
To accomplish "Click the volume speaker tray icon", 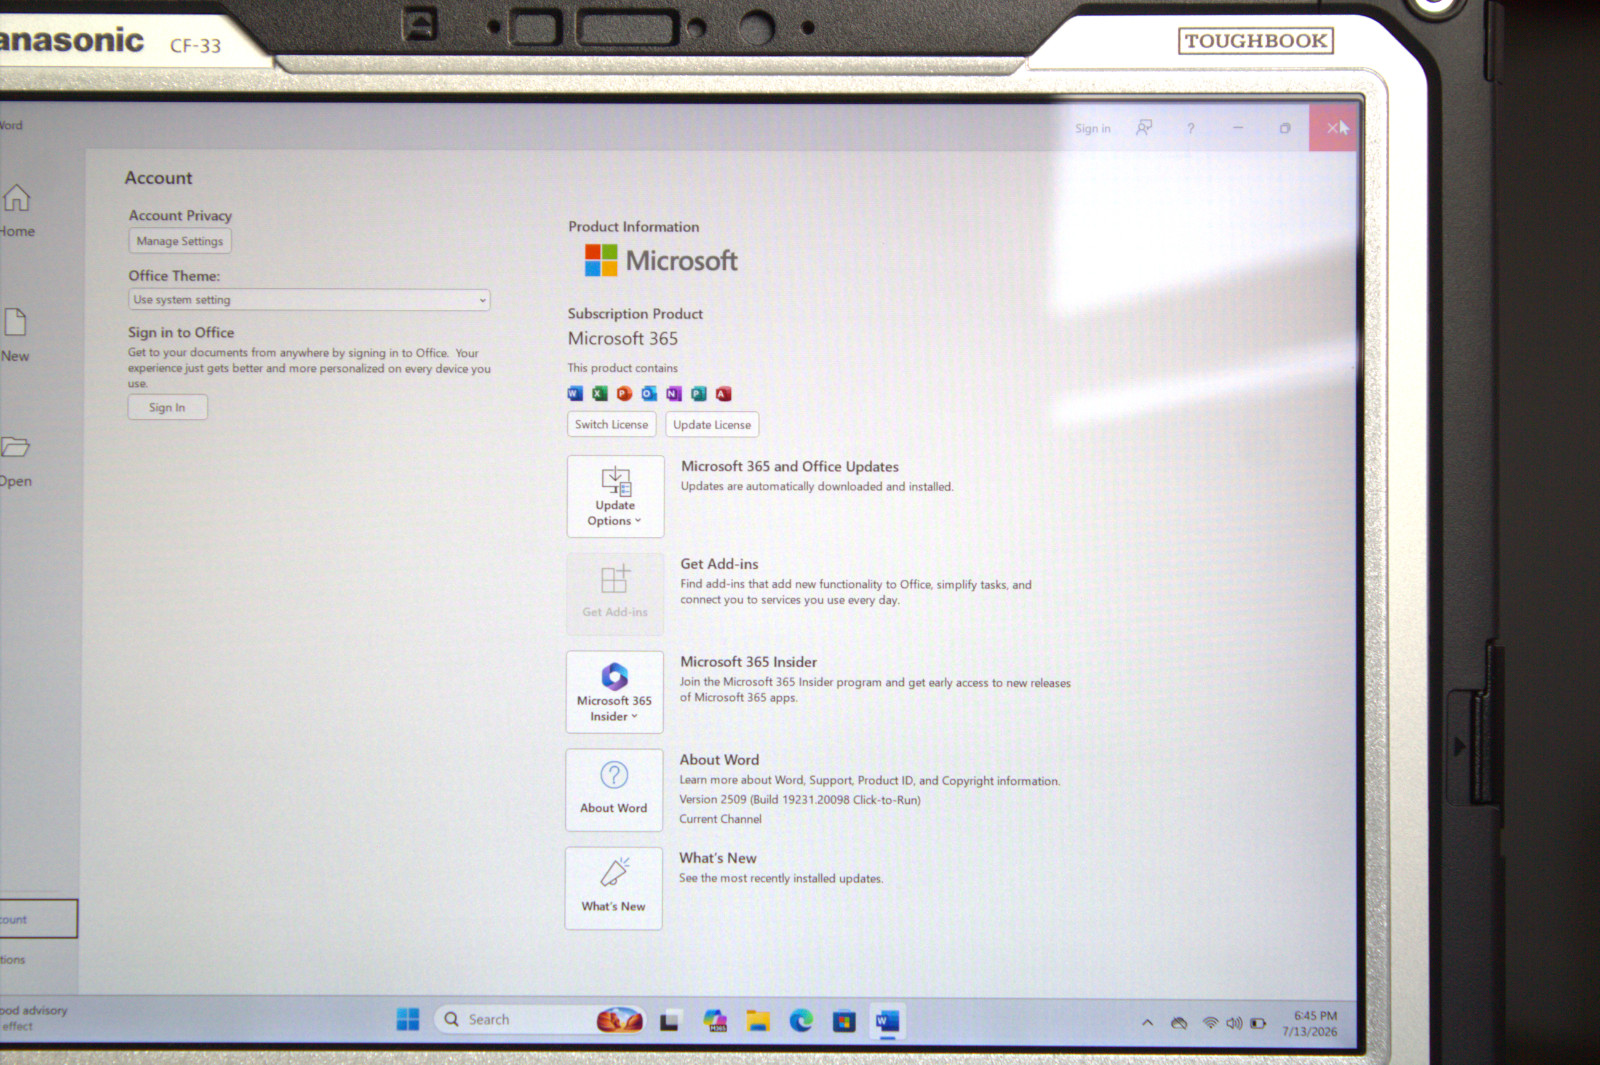I will (1234, 1023).
